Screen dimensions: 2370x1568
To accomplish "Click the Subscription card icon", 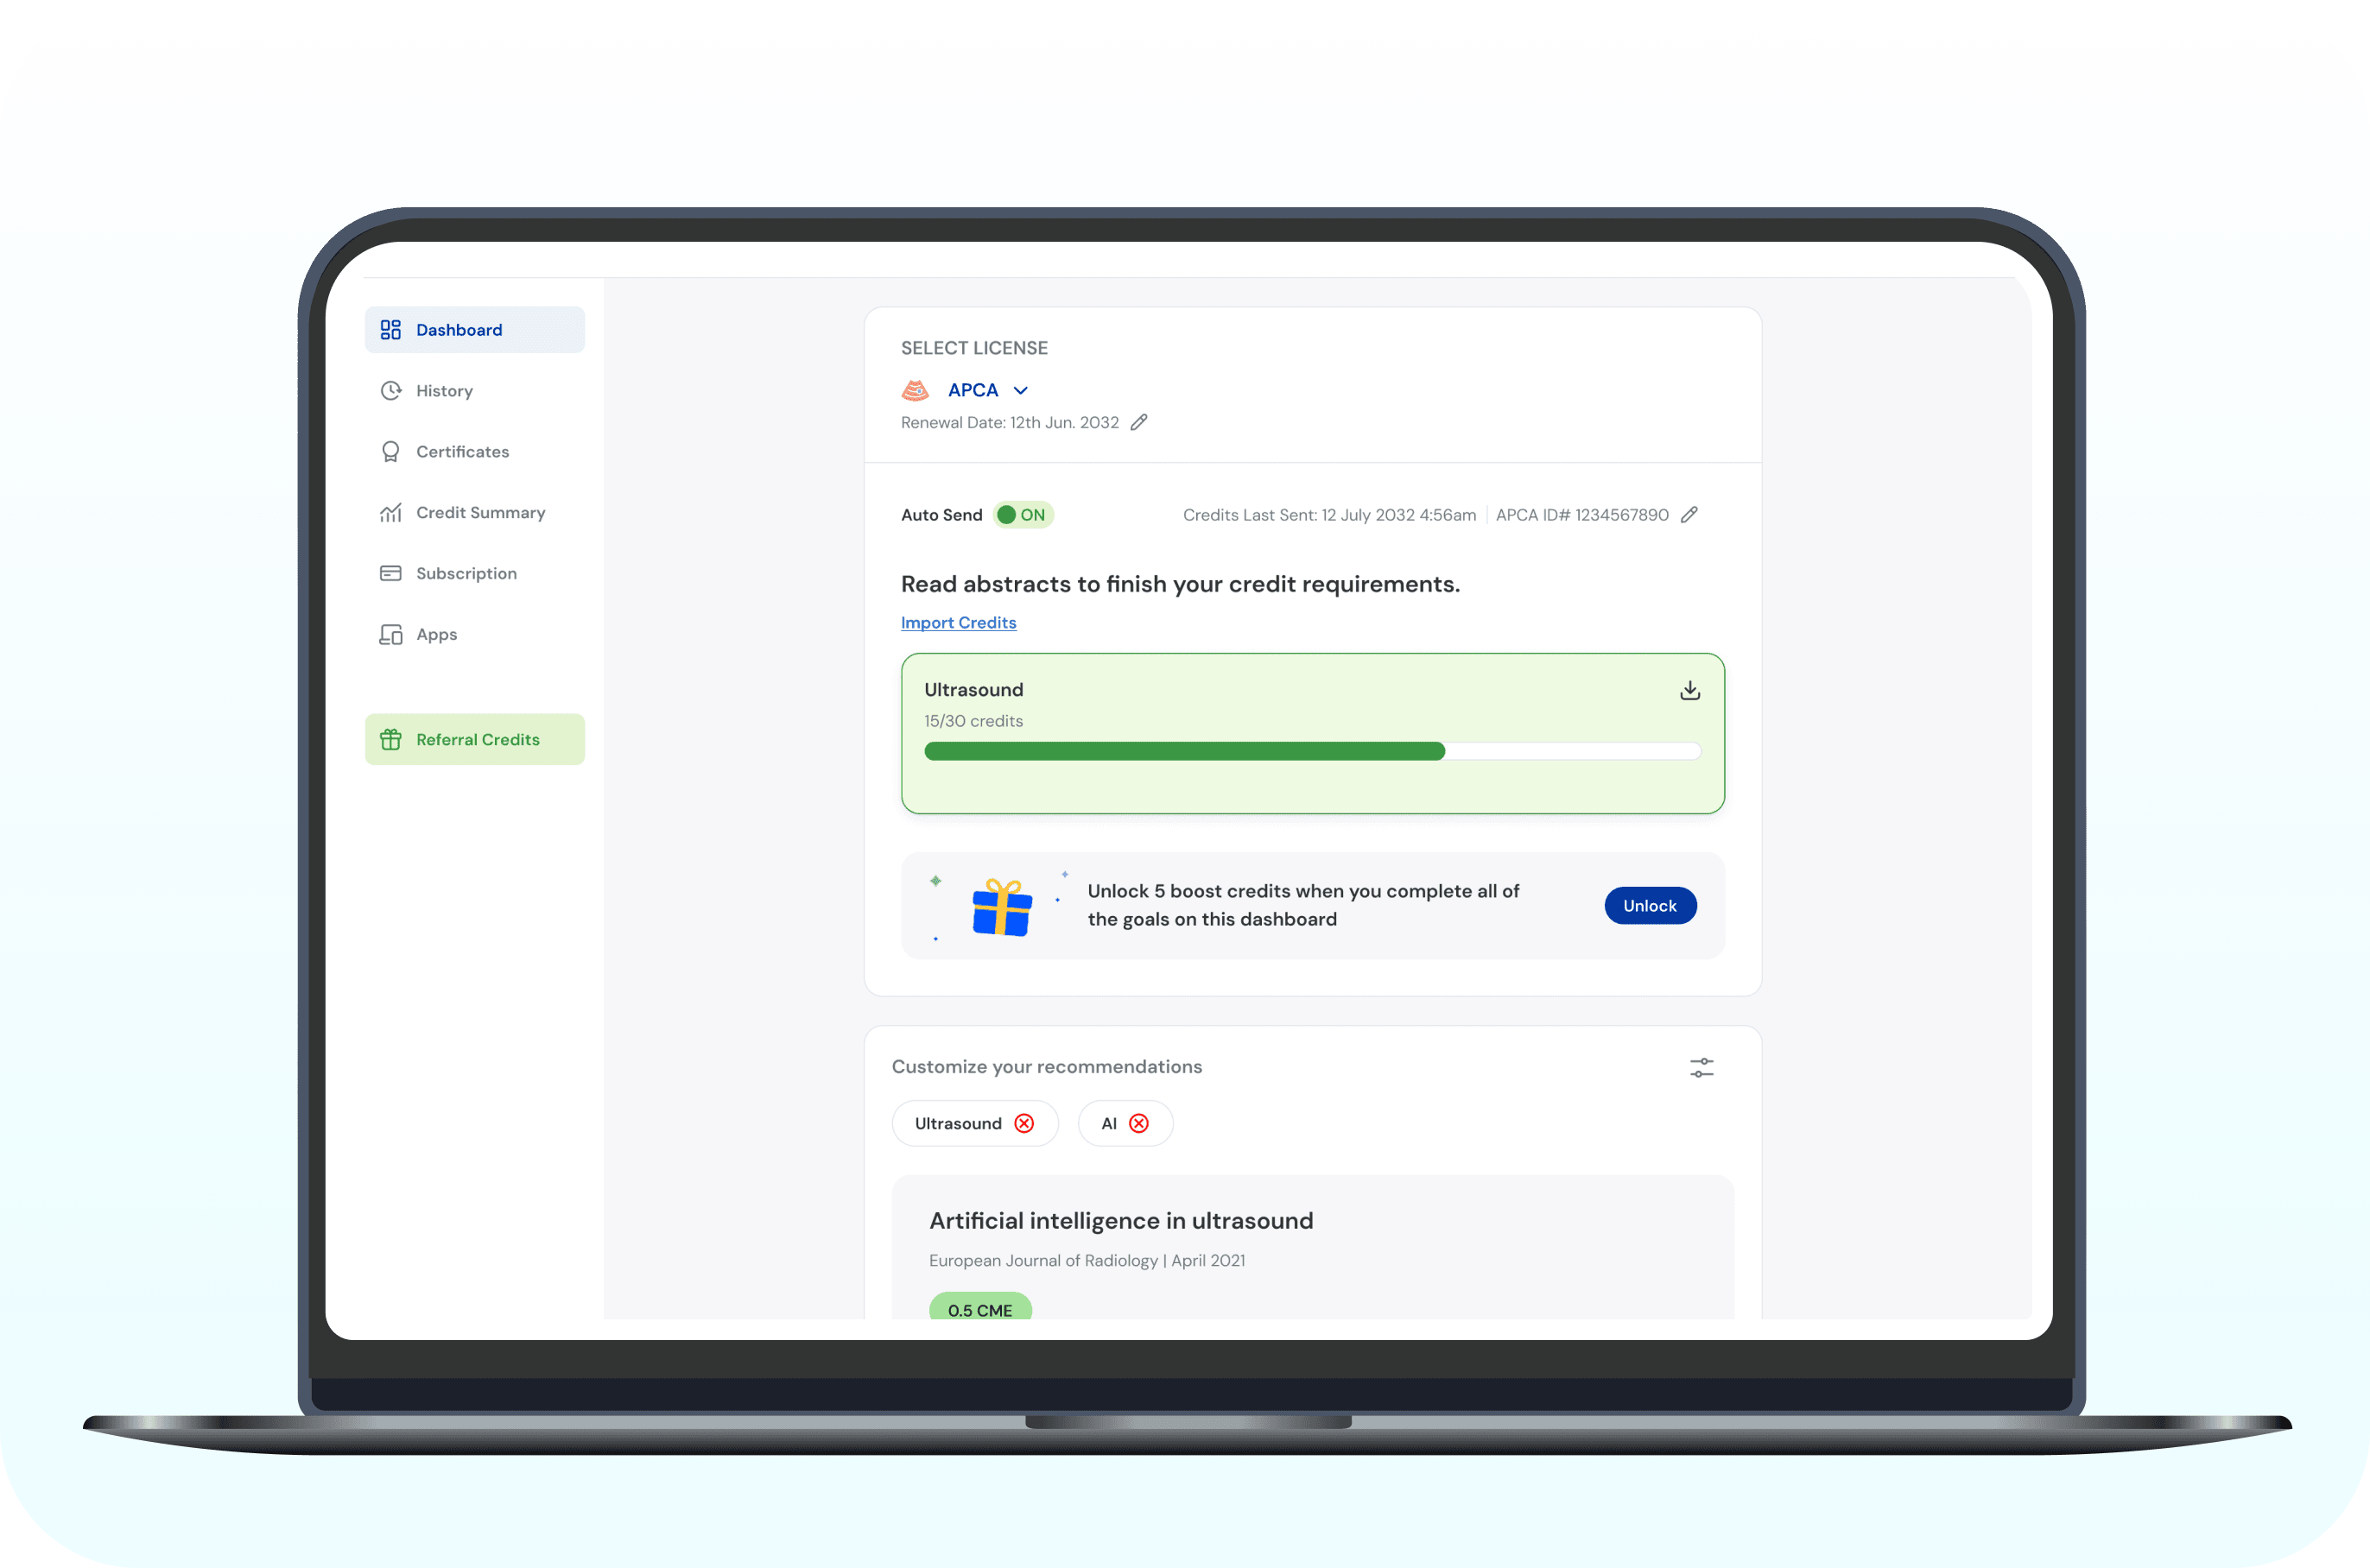I will (390, 573).
